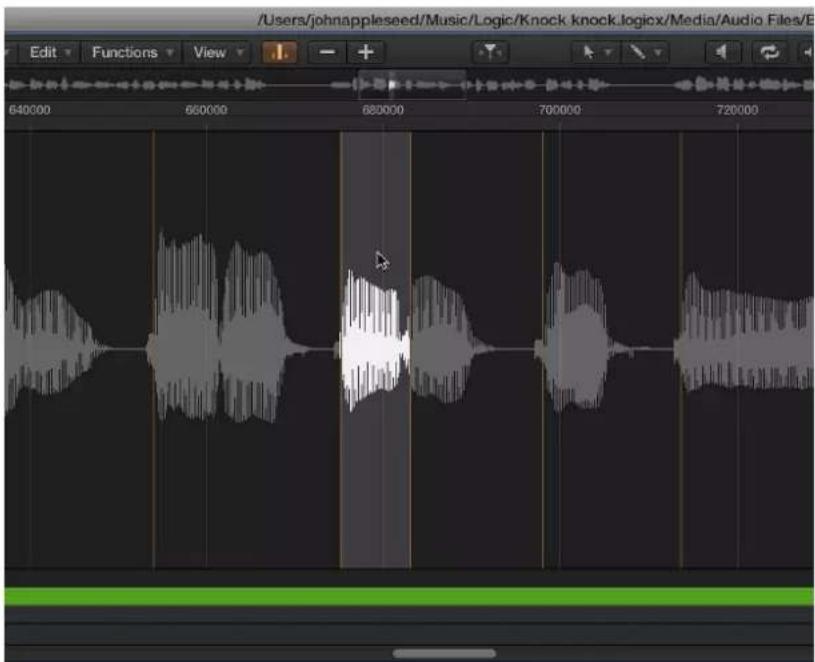Viewport: 815px width, 662px height.
Task: Click the waveform overview selection box
Action: click(x=412, y=85)
